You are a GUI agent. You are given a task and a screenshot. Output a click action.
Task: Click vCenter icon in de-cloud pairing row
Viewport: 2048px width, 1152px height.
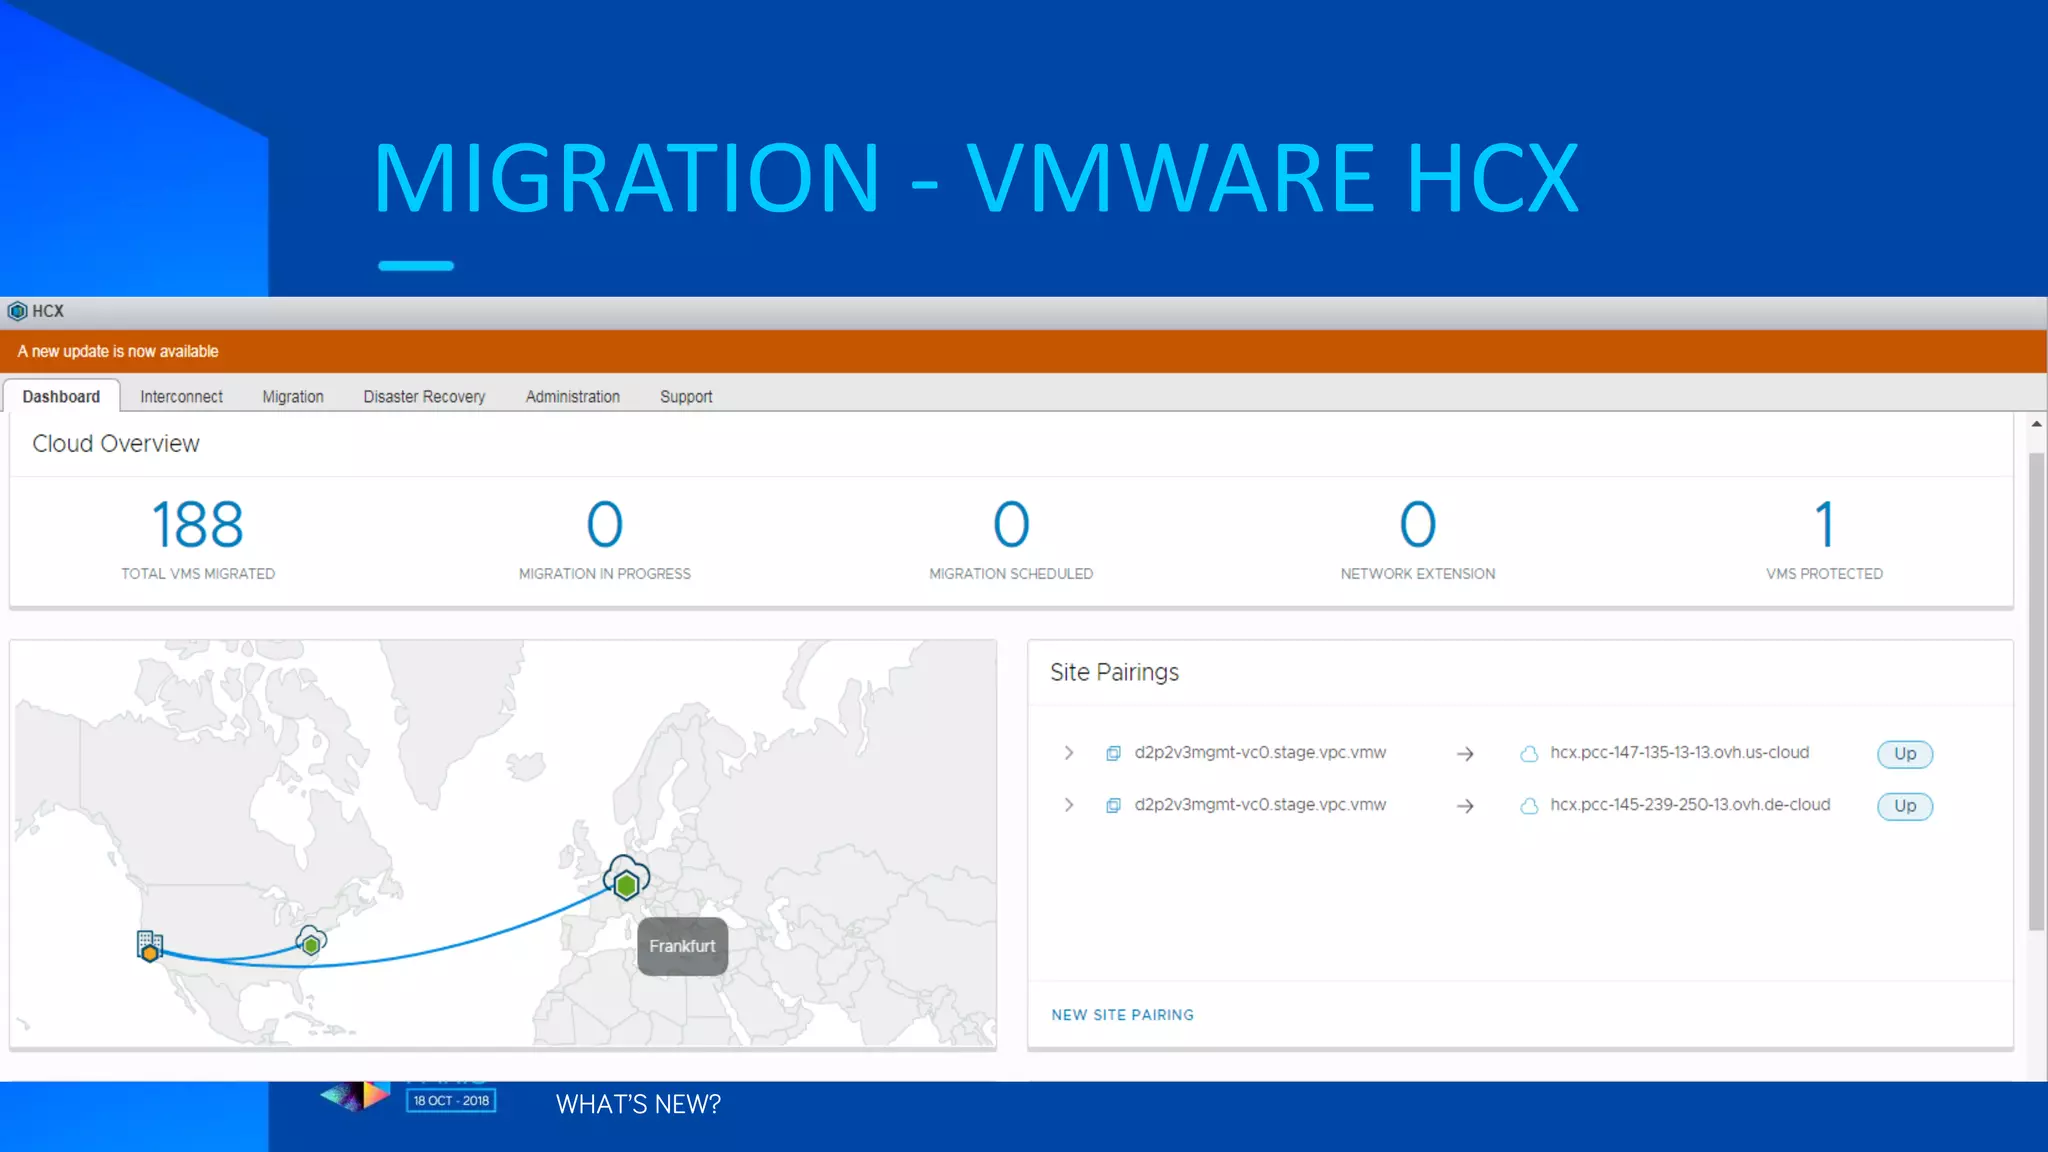pyautogui.click(x=1113, y=805)
